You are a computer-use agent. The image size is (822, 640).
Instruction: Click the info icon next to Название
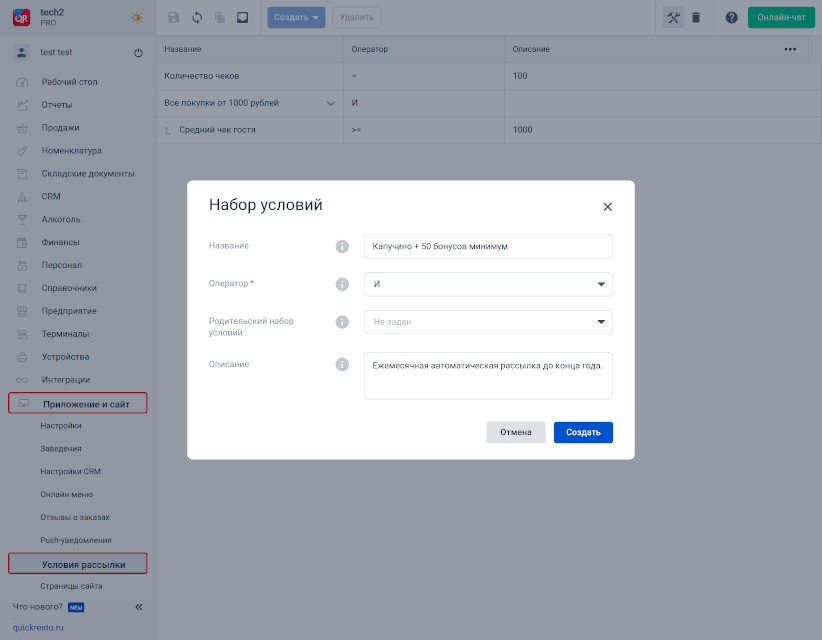(342, 246)
